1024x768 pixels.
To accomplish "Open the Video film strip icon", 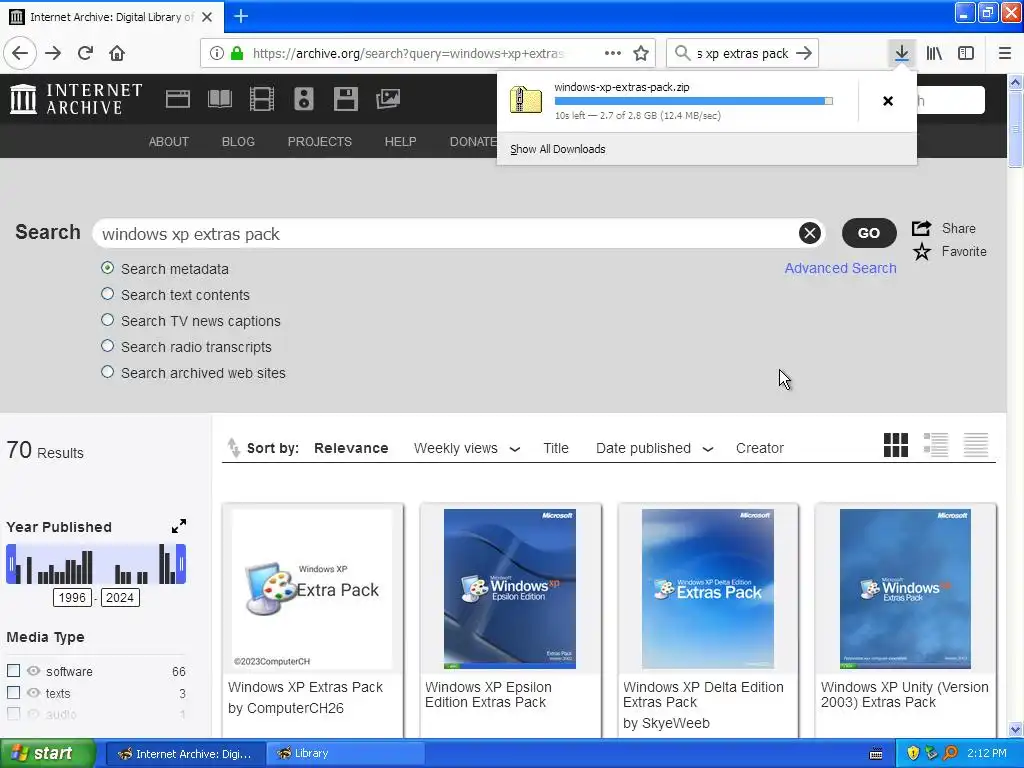I will [262, 99].
